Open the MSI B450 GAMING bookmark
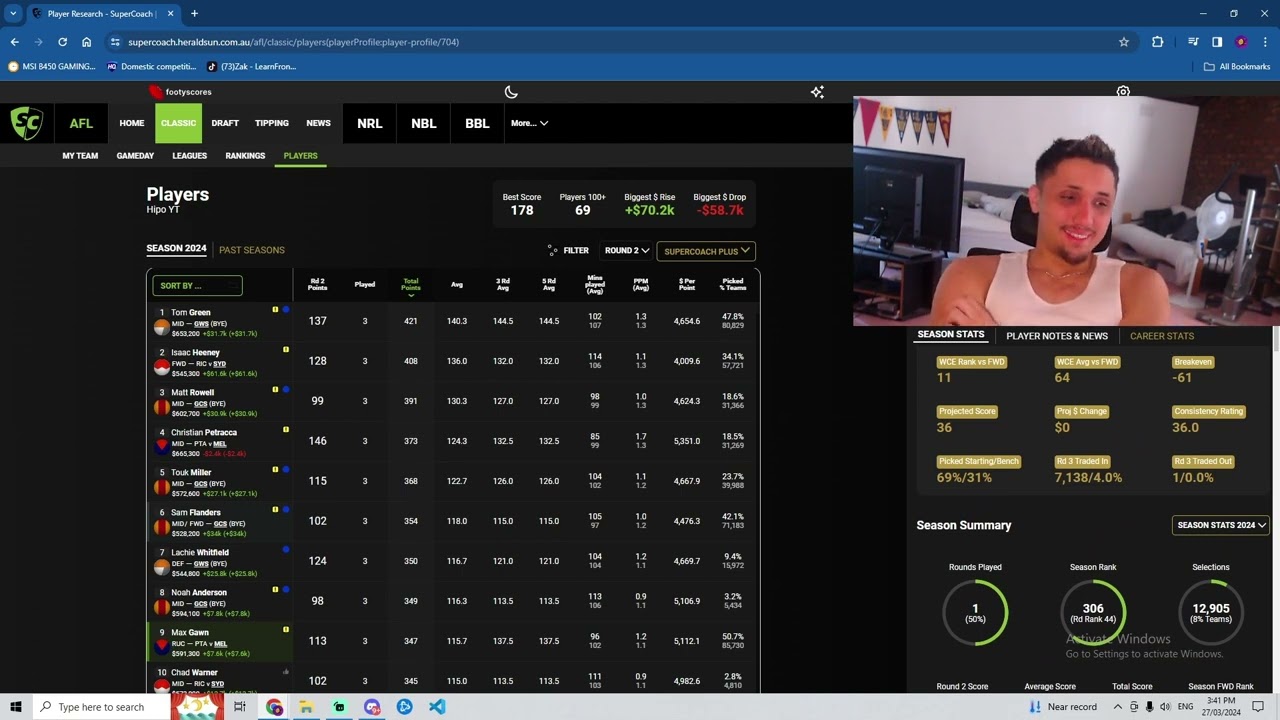Screen dimensions: 1280x720 pyautogui.click(x=52, y=66)
